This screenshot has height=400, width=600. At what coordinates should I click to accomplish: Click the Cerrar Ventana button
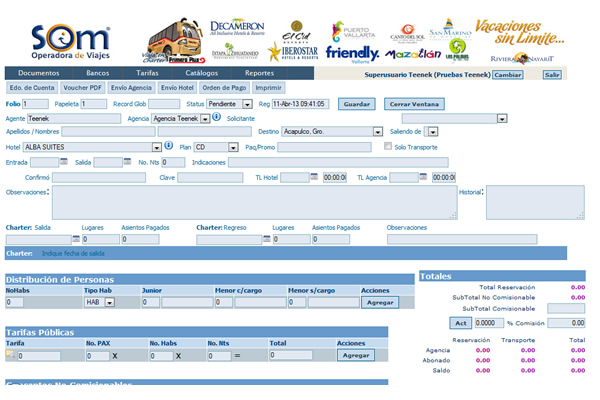point(414,103)
